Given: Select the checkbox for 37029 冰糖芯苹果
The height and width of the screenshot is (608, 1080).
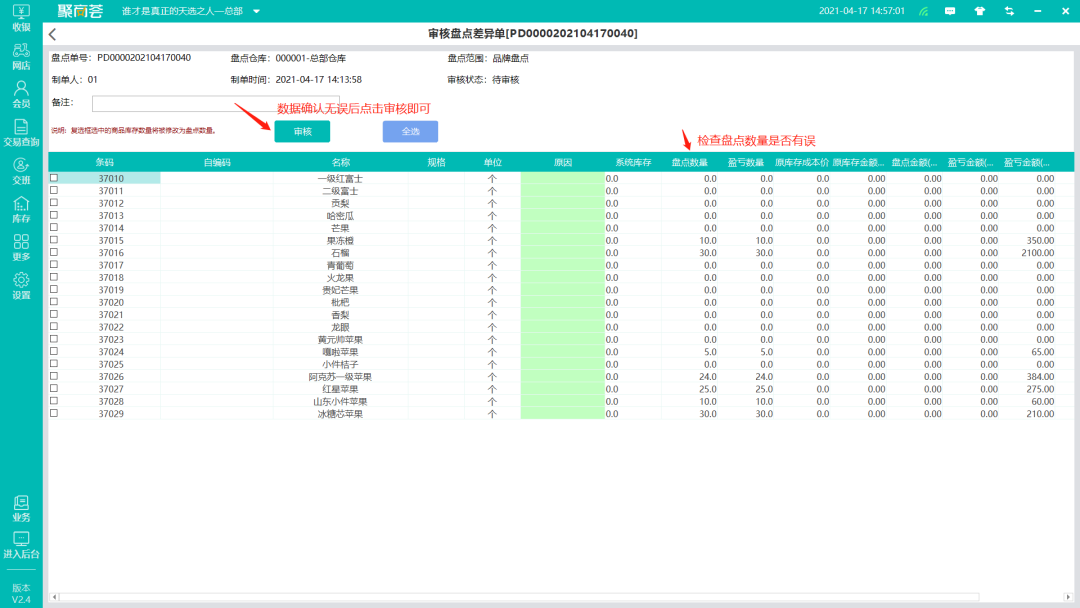Looking at the screenshot, I should (x=54, y=413).
